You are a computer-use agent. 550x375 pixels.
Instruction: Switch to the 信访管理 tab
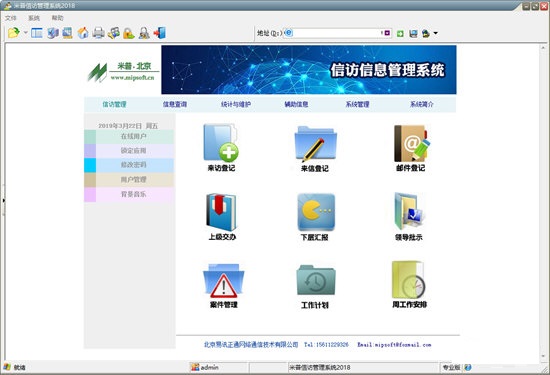click(114, 104)
